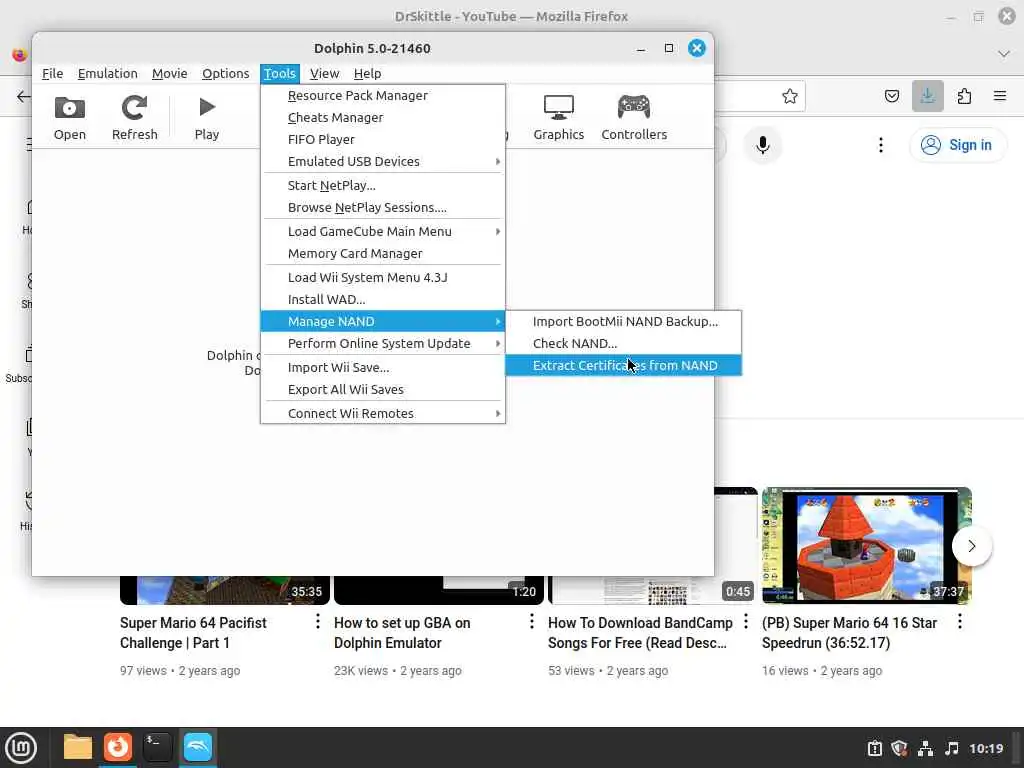Viewport: 1024px width, 768px height.
Task: Choose Import BootMii NAND Backup...
Action: click(x=624, y=321)
